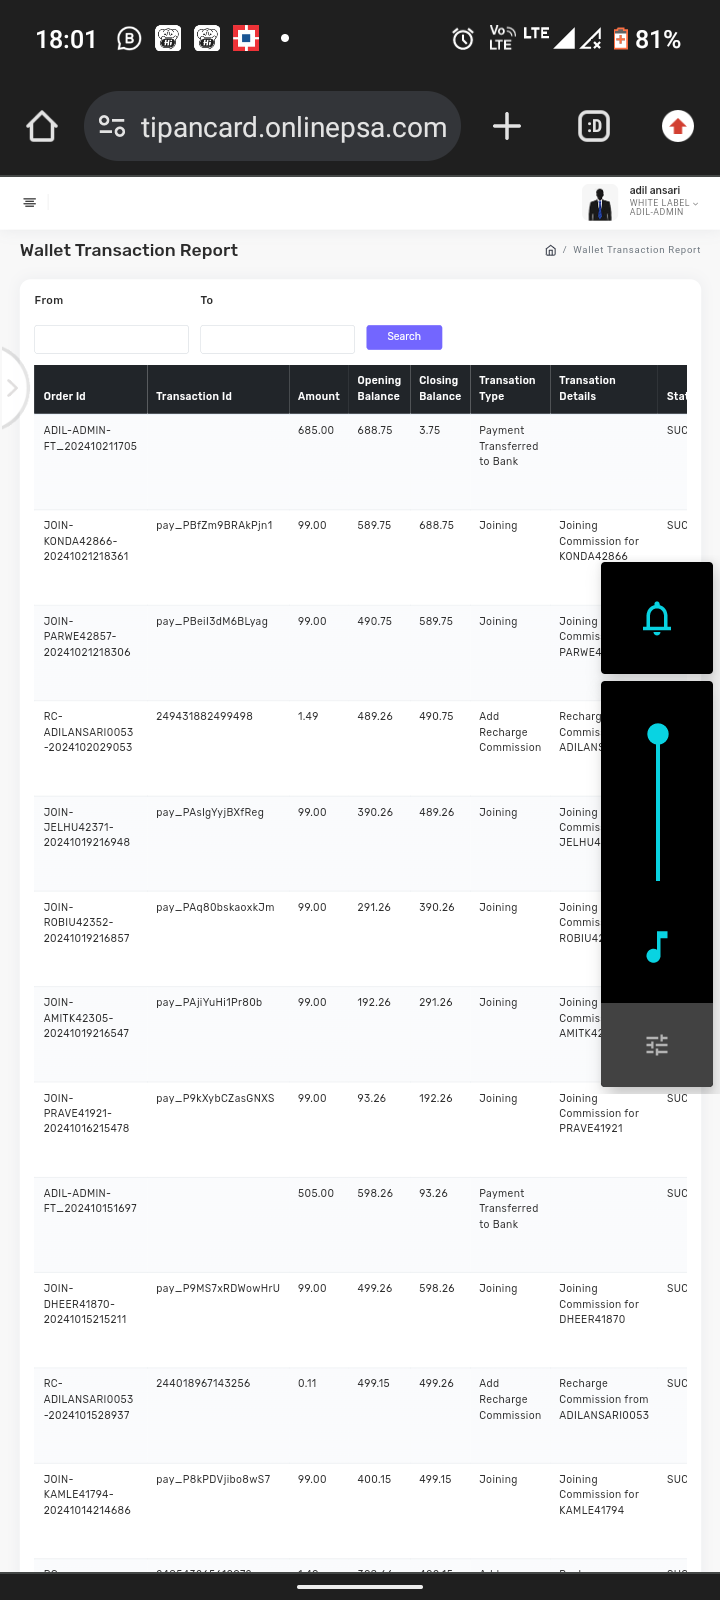Screen dimensions: 720x1600
Task: Tap the ringer bell icon
Action: 657,618
